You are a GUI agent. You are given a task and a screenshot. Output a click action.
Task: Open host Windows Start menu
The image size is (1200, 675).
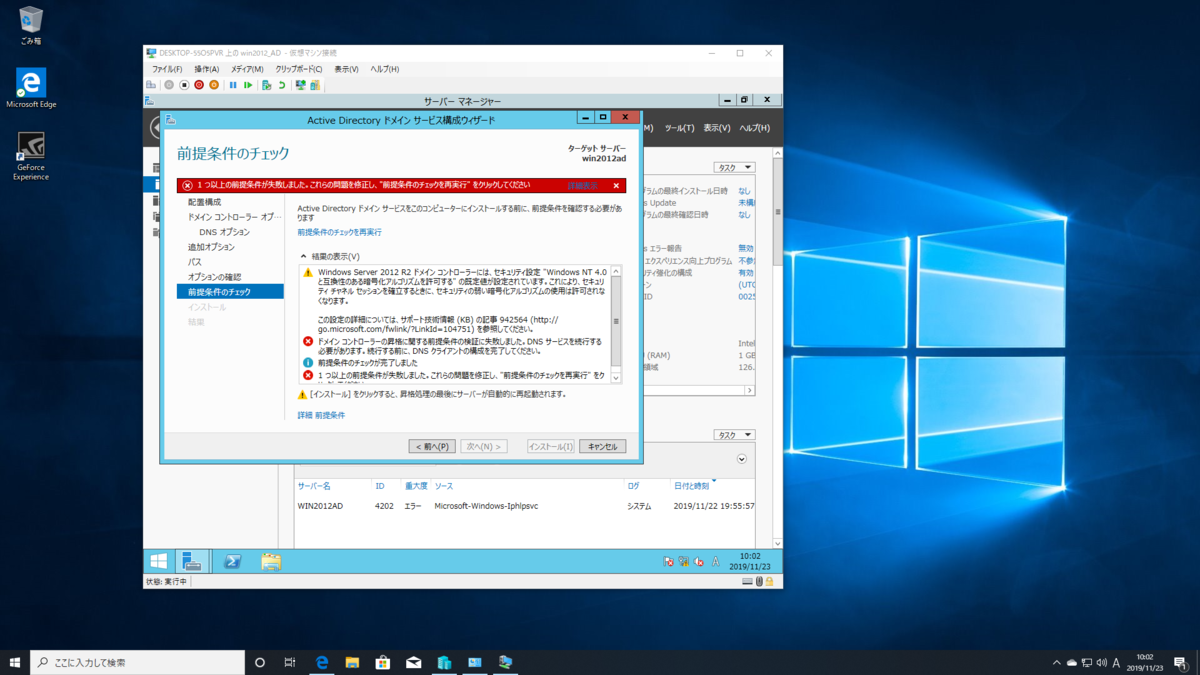coord(15,662)
